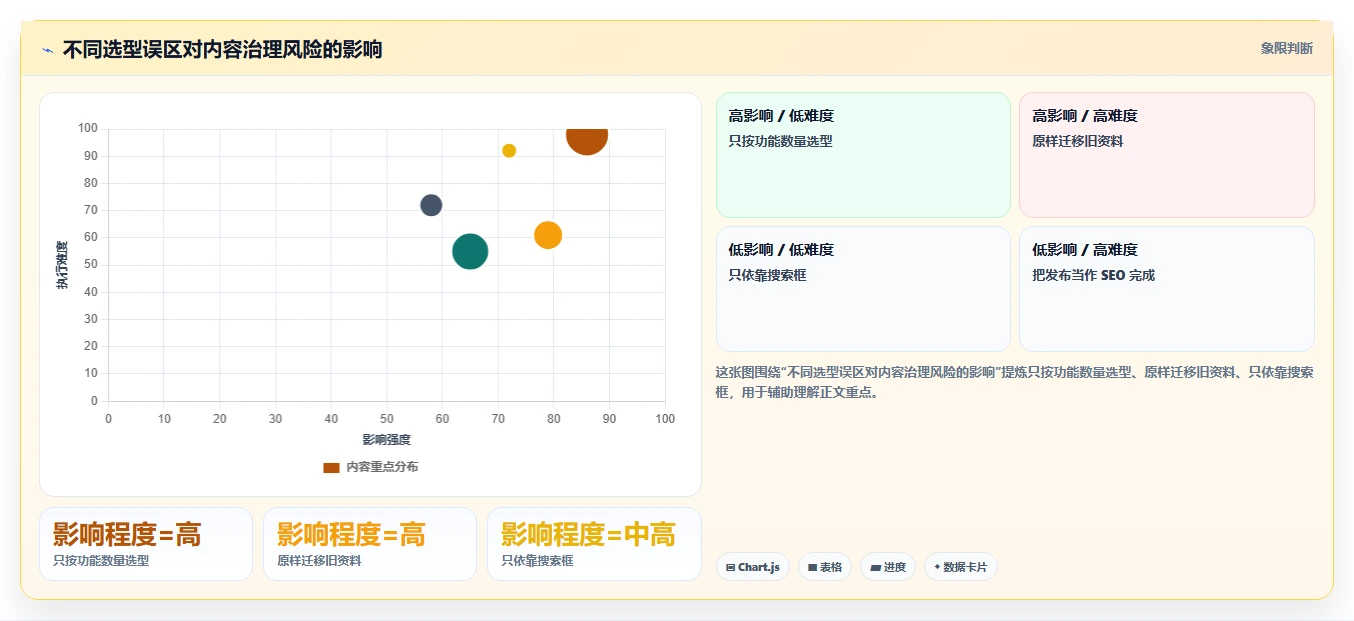Toggle the 内容重点分布 legend swatch
The width and height of the screenshot is (1354, 621).
pyautogui.click(x=331, y=468)
